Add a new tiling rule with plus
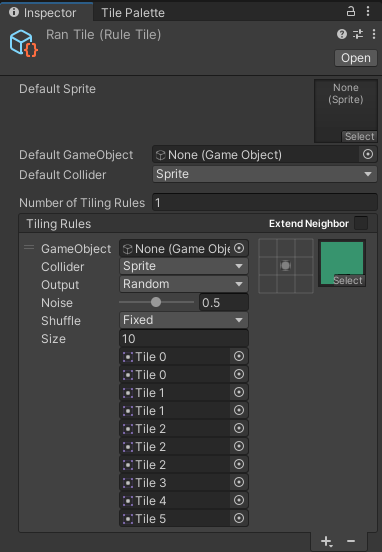This screenshot has height=552, width=382. 326,541
